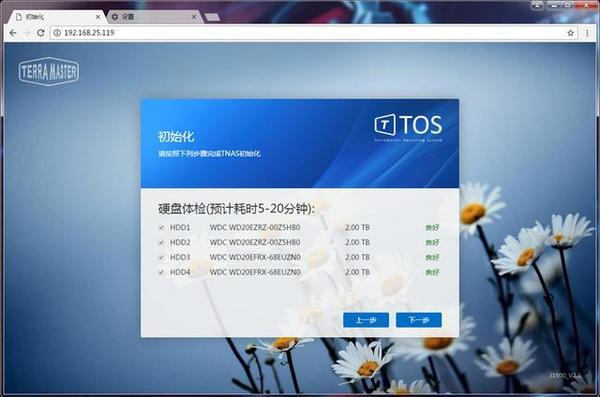Click the TerraMaster logo
The width and height of the screenshot is (600, 397).
pos(49,71)
